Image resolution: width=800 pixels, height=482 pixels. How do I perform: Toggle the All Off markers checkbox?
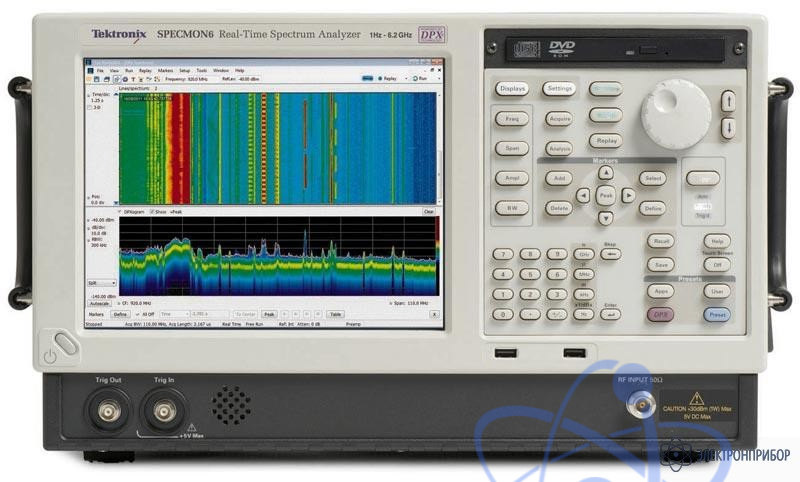[139, 313]
